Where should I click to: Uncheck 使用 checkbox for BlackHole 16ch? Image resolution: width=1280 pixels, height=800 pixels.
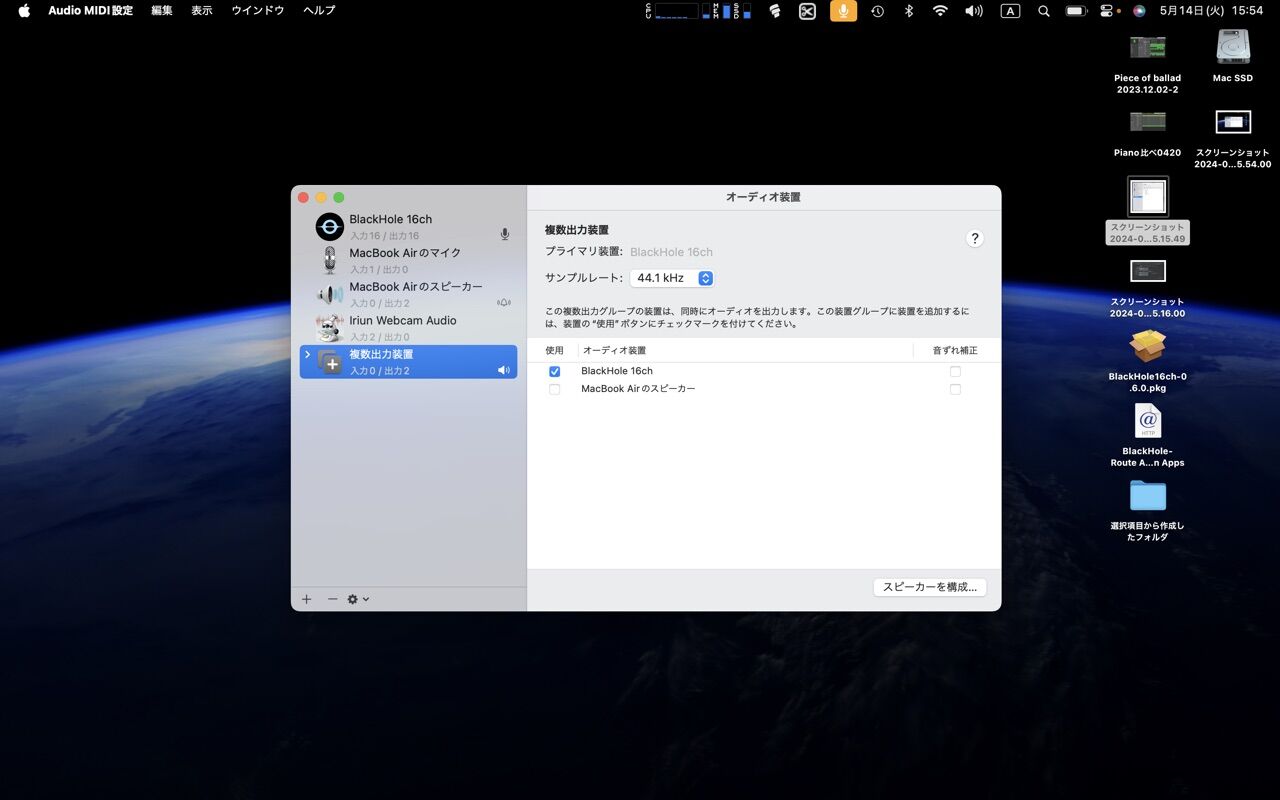point(555,372)
